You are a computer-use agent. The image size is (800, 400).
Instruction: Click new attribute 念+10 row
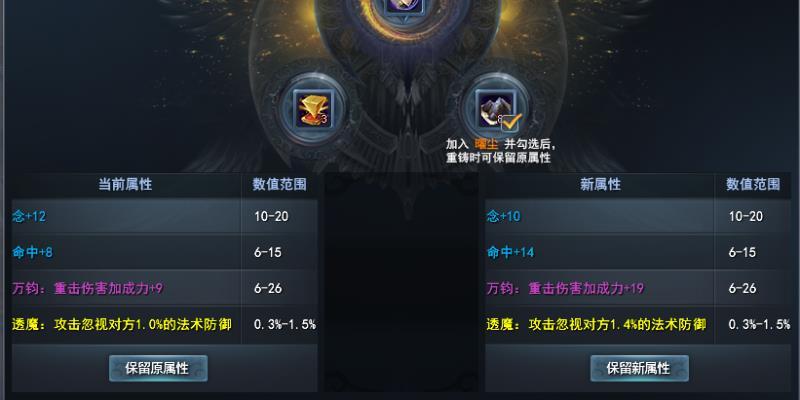click(638, 216)
